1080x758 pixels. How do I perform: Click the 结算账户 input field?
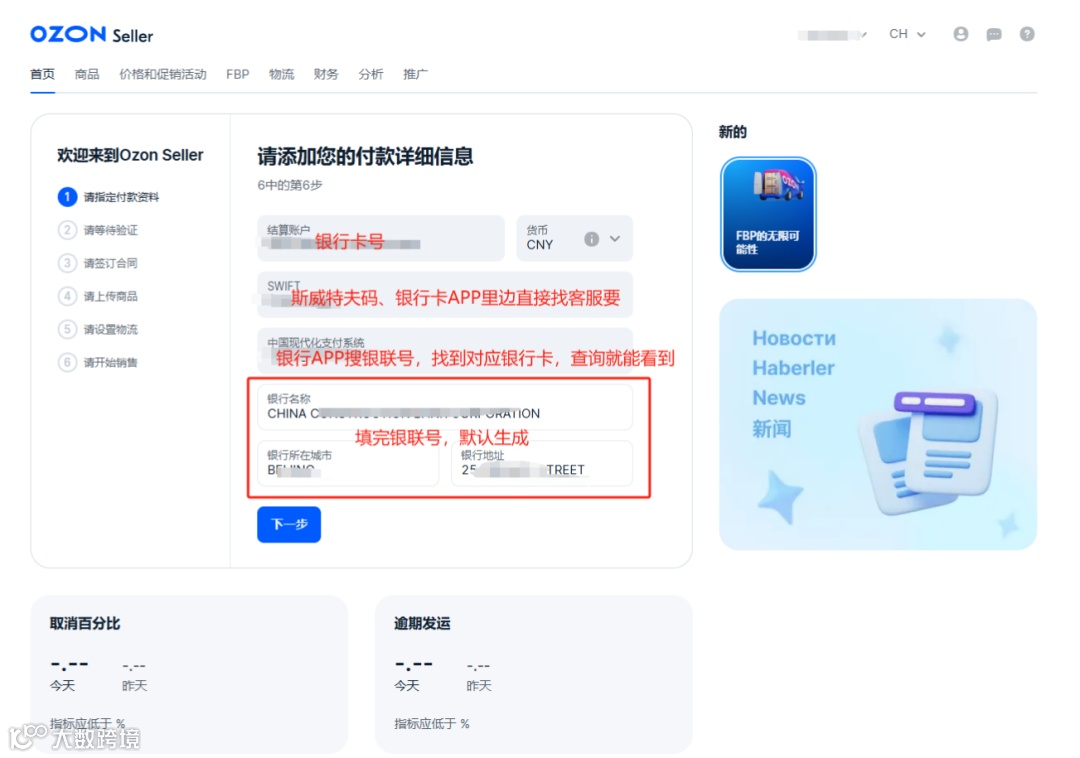(x=381, y=238)
